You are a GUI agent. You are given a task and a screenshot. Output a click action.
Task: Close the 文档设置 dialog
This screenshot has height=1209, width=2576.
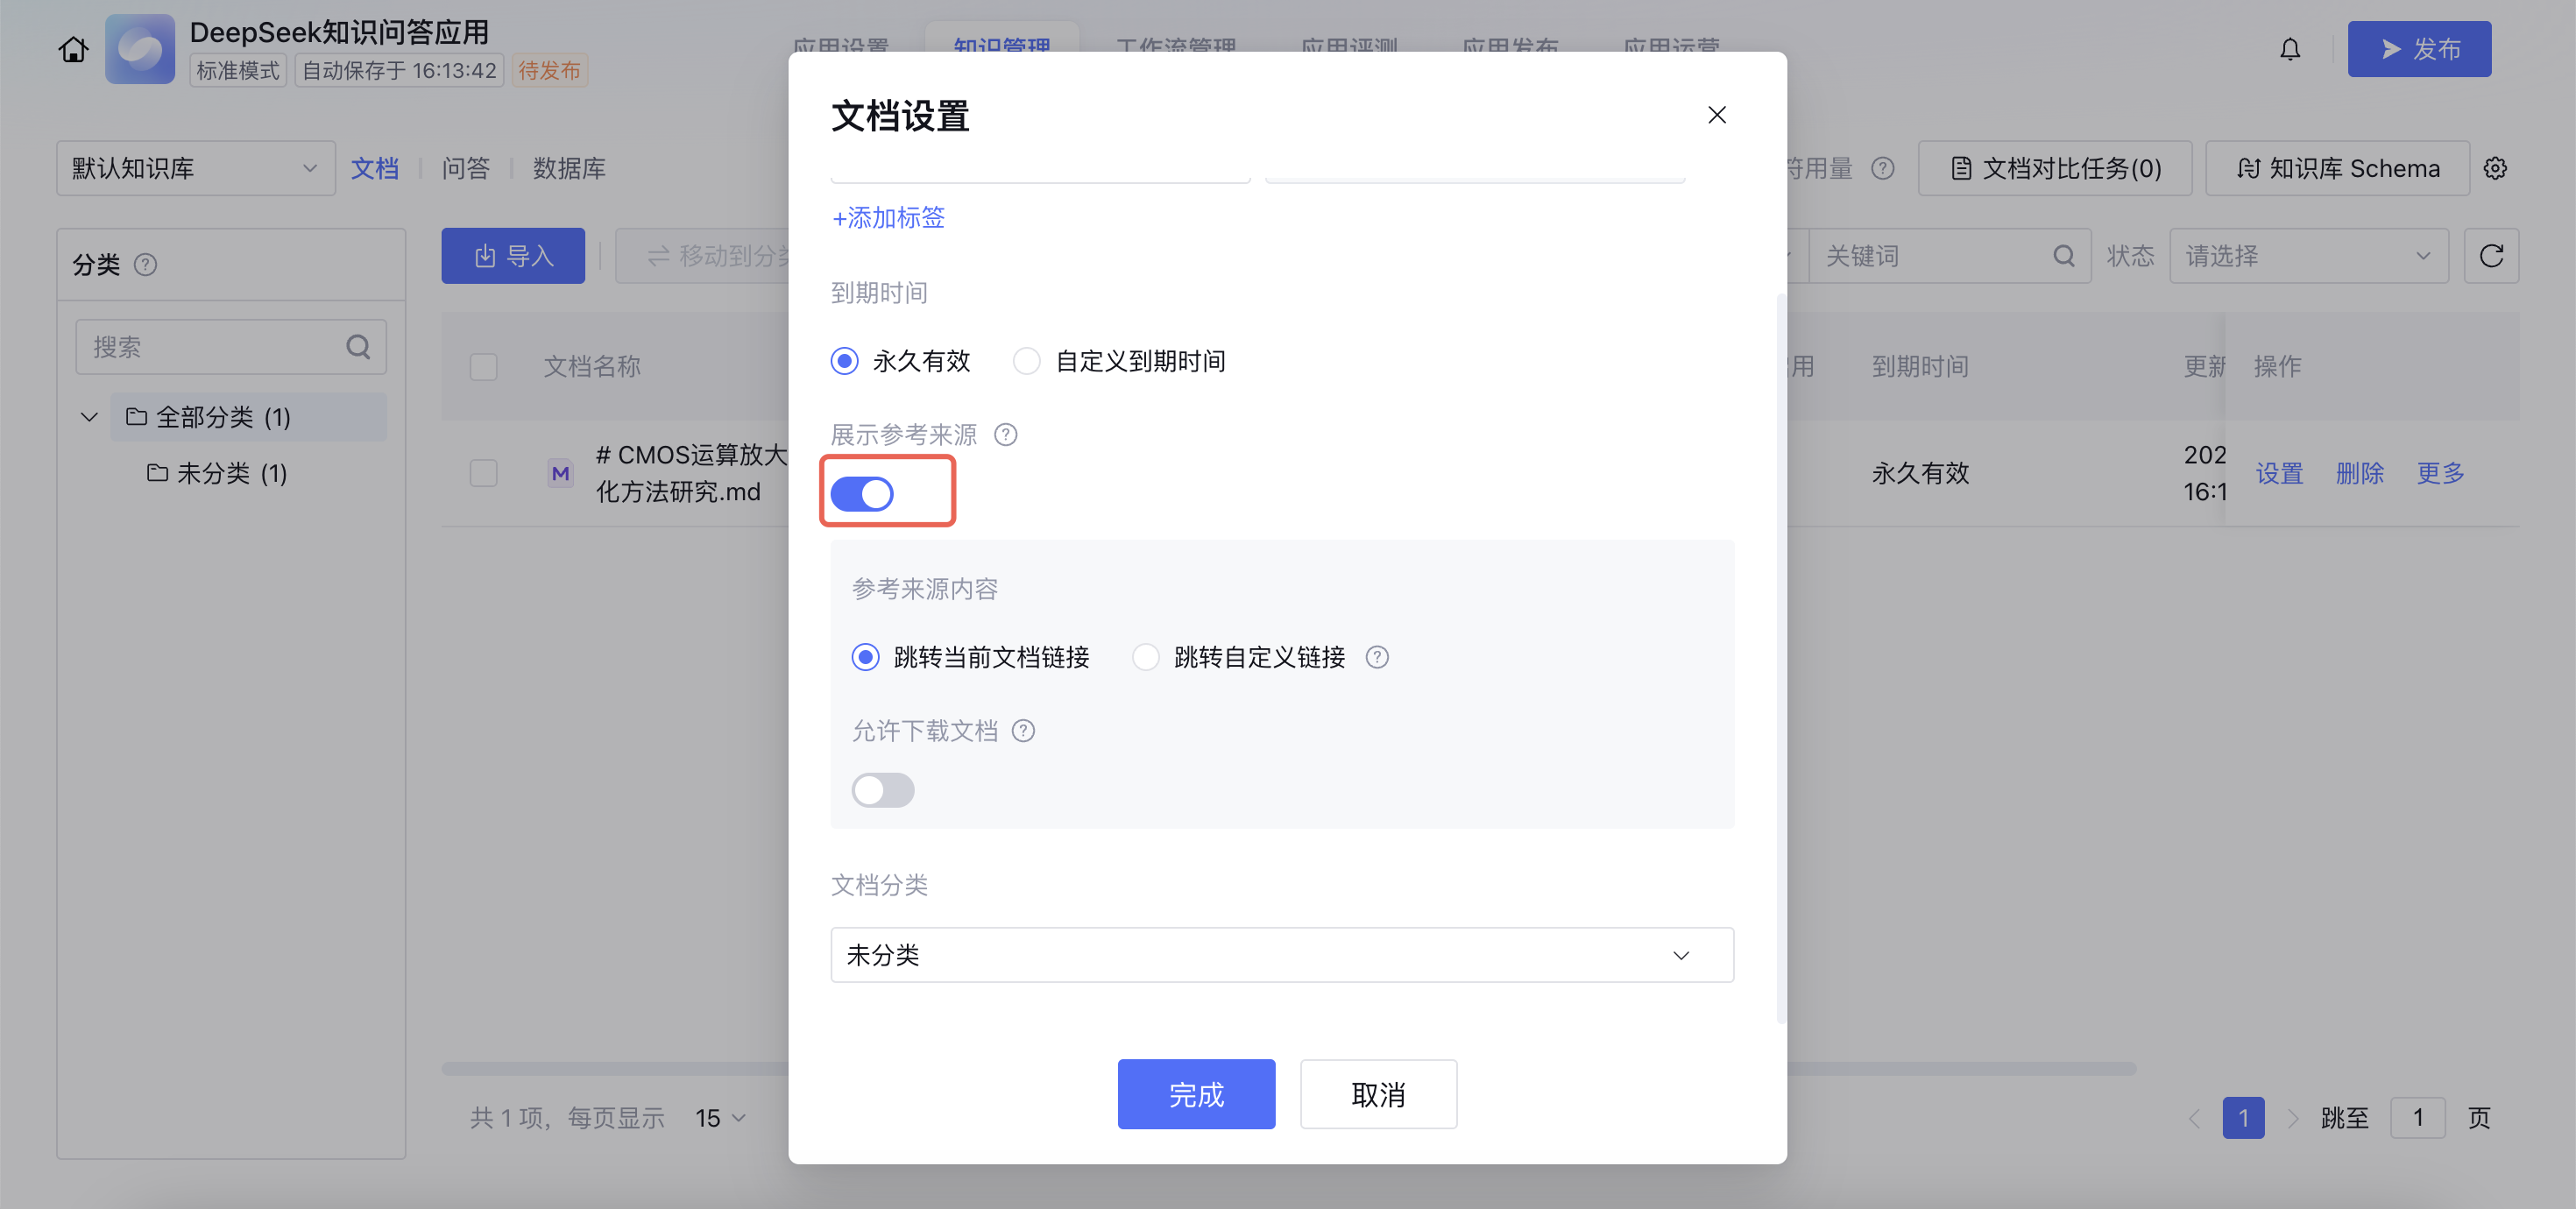point(1716,115)
